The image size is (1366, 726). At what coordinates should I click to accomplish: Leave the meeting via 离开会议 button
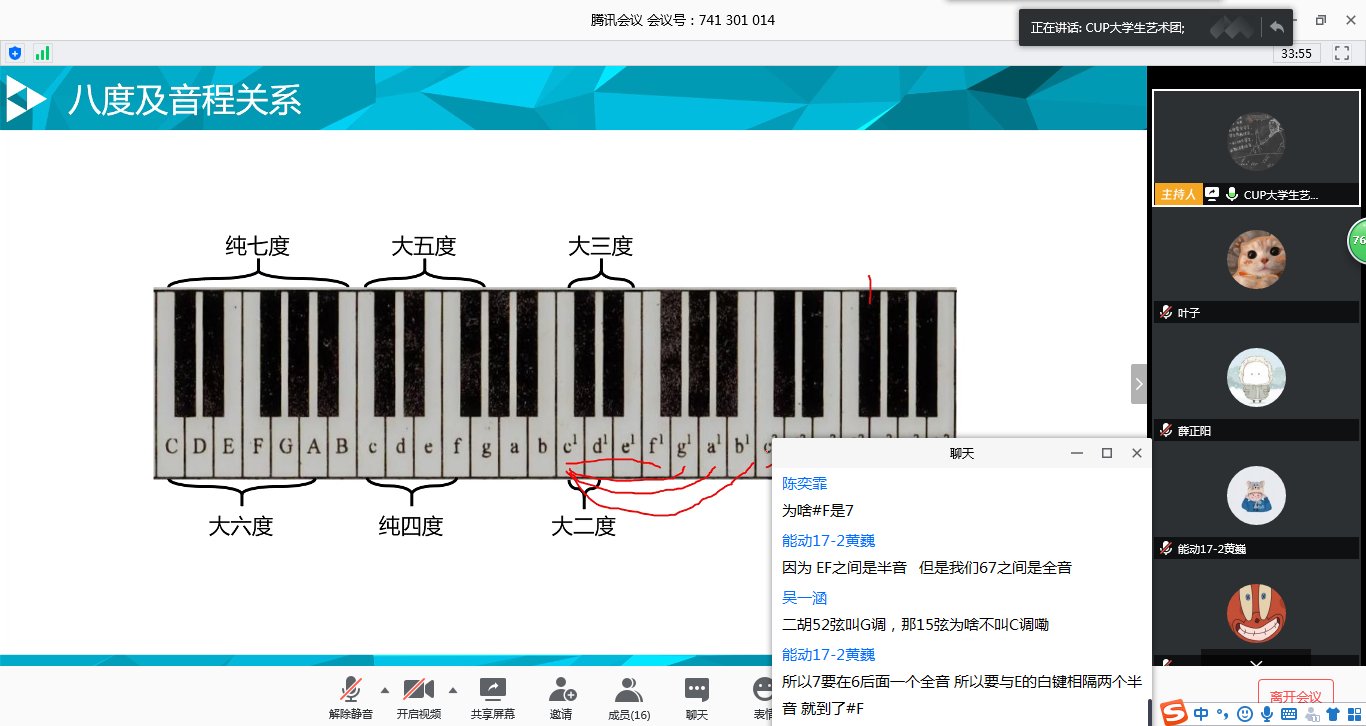point(1295,696)
